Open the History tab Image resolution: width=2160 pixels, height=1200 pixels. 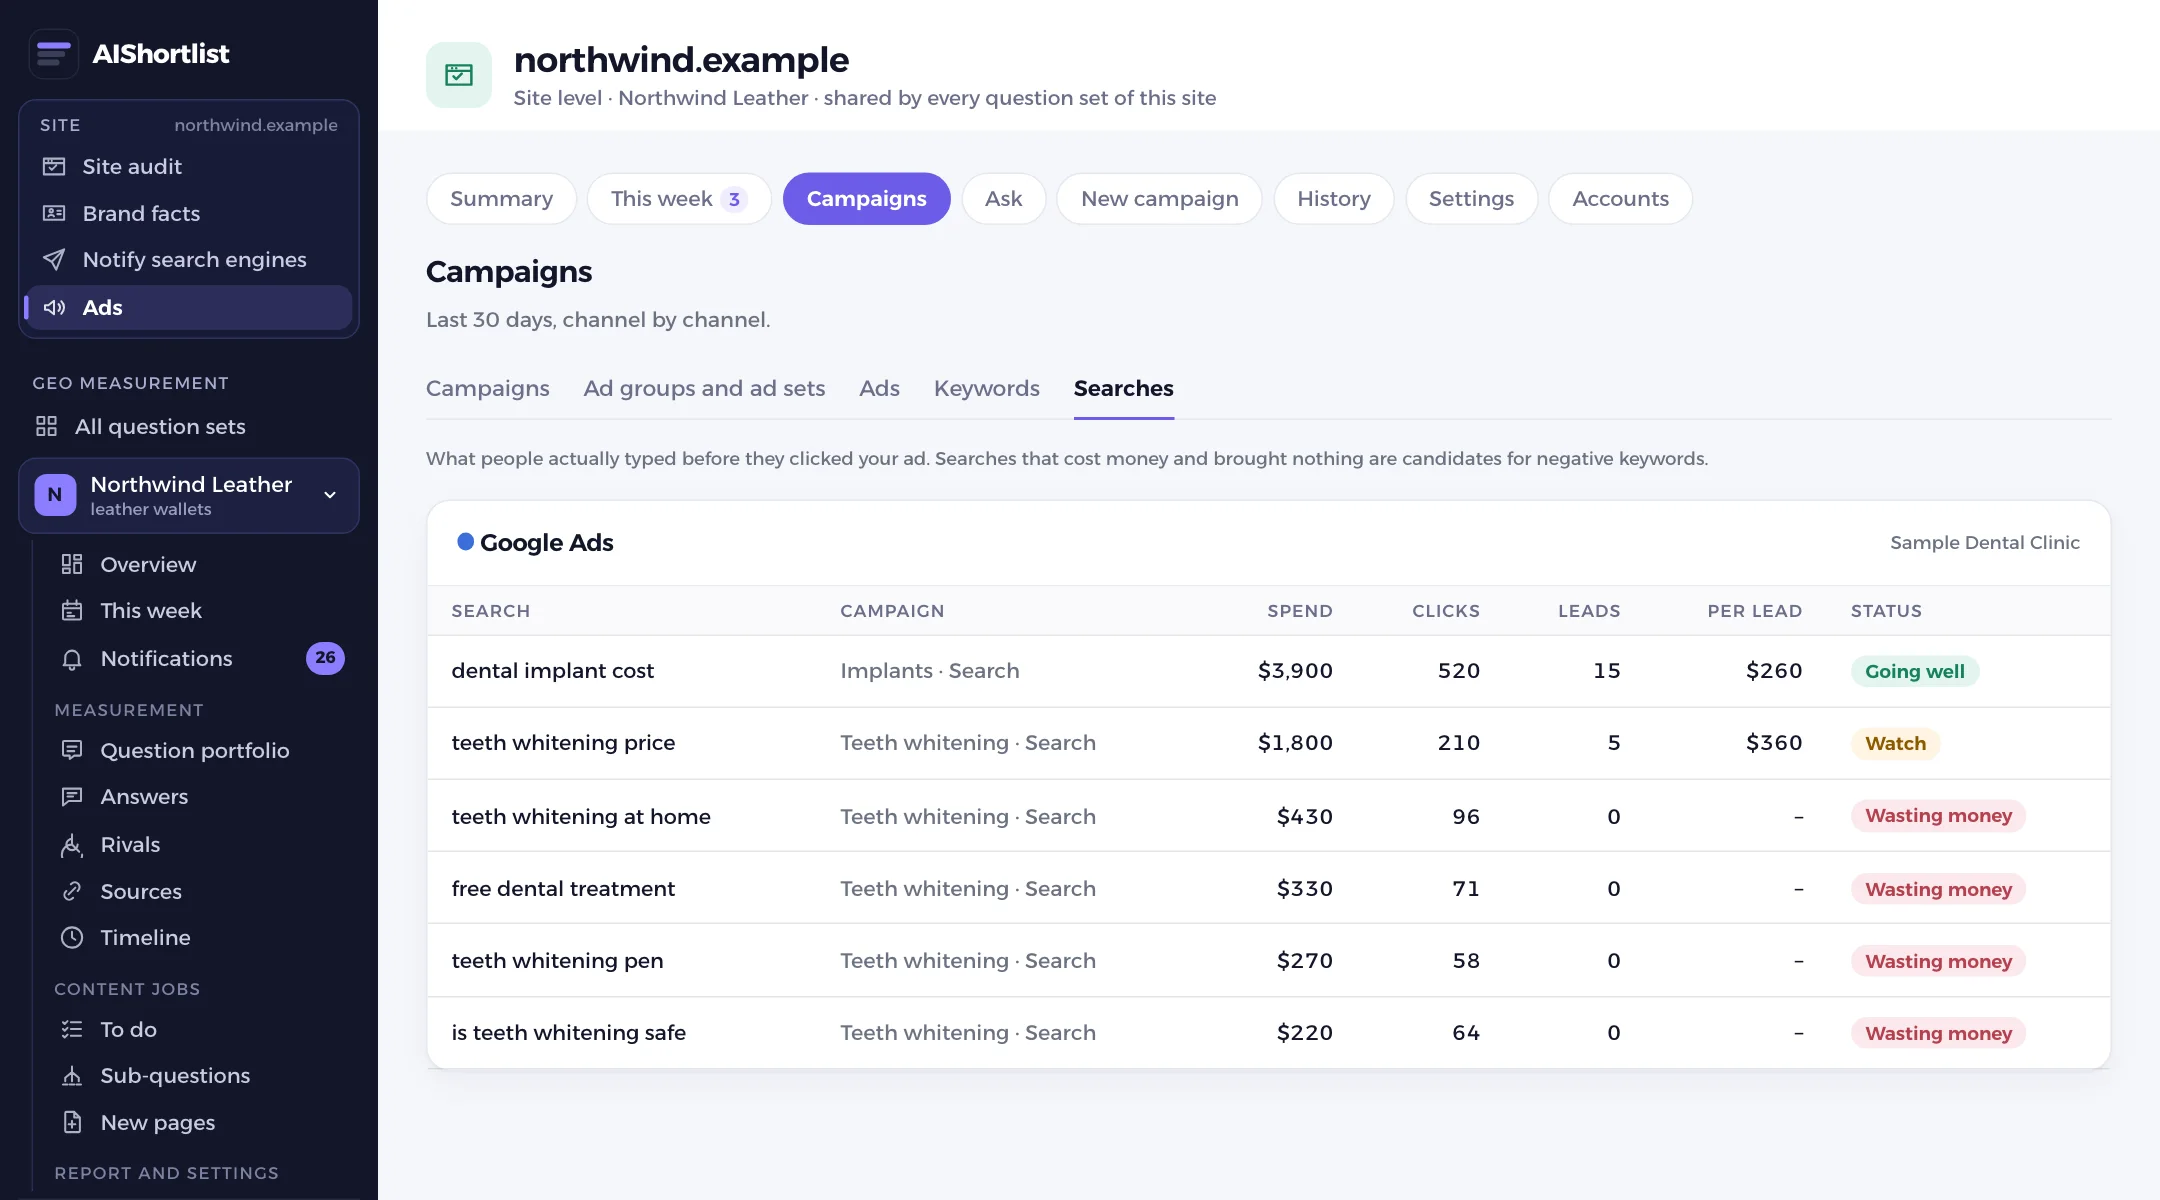pyautogui.click(x=1334, y=199)
